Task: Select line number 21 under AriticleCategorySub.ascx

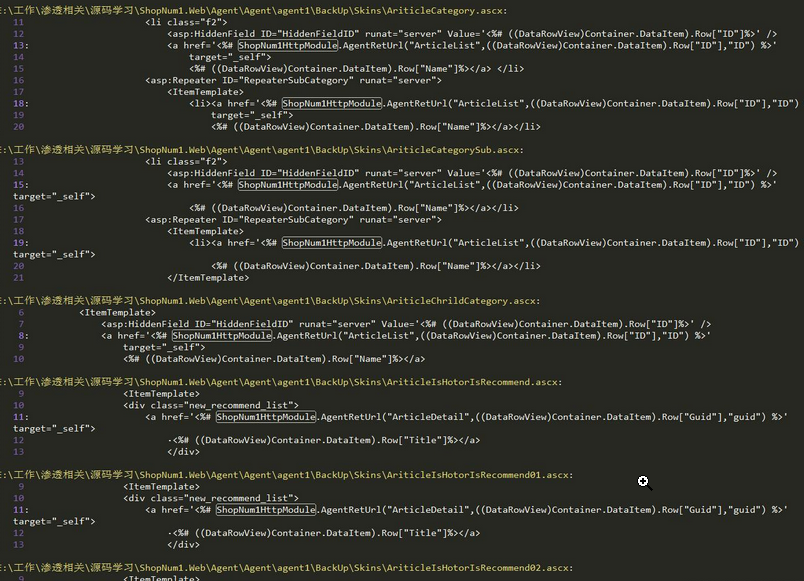Action: point(18,278)
